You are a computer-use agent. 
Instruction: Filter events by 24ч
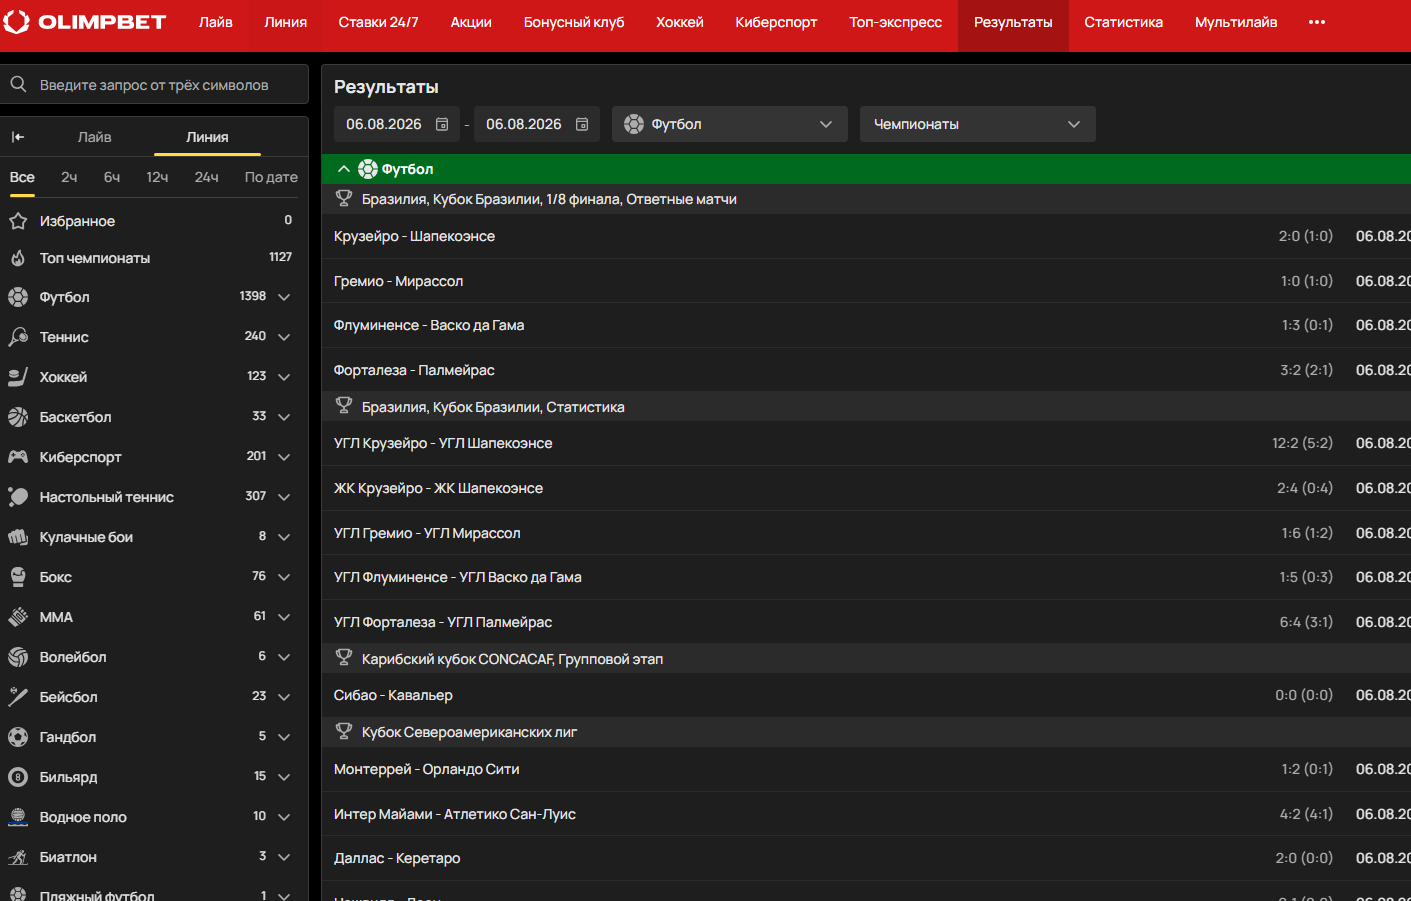[x=207, y=177]
